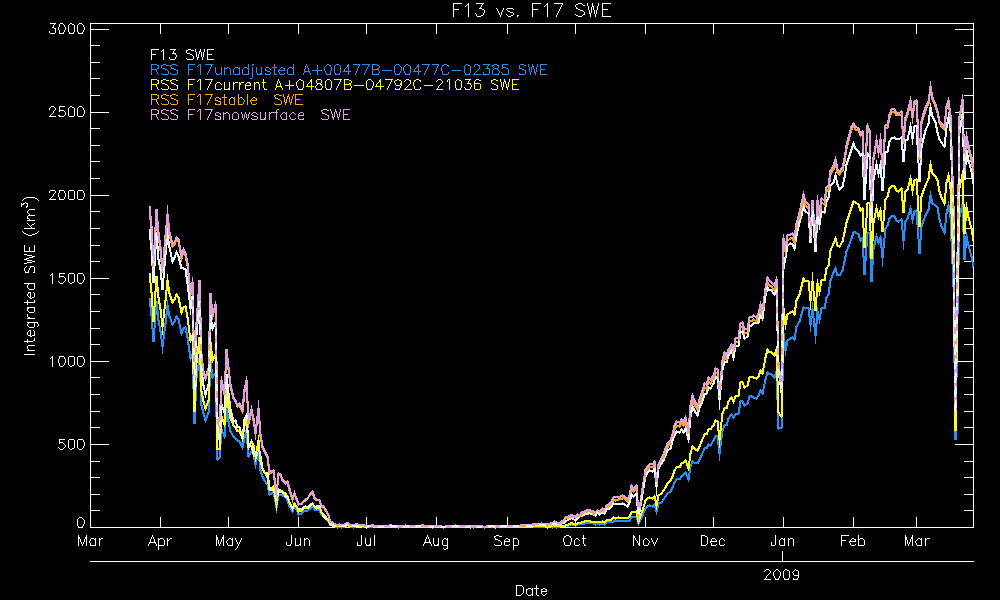Click the Date x-axis label
Viewport: 1000px width, 600px height.
530,590
